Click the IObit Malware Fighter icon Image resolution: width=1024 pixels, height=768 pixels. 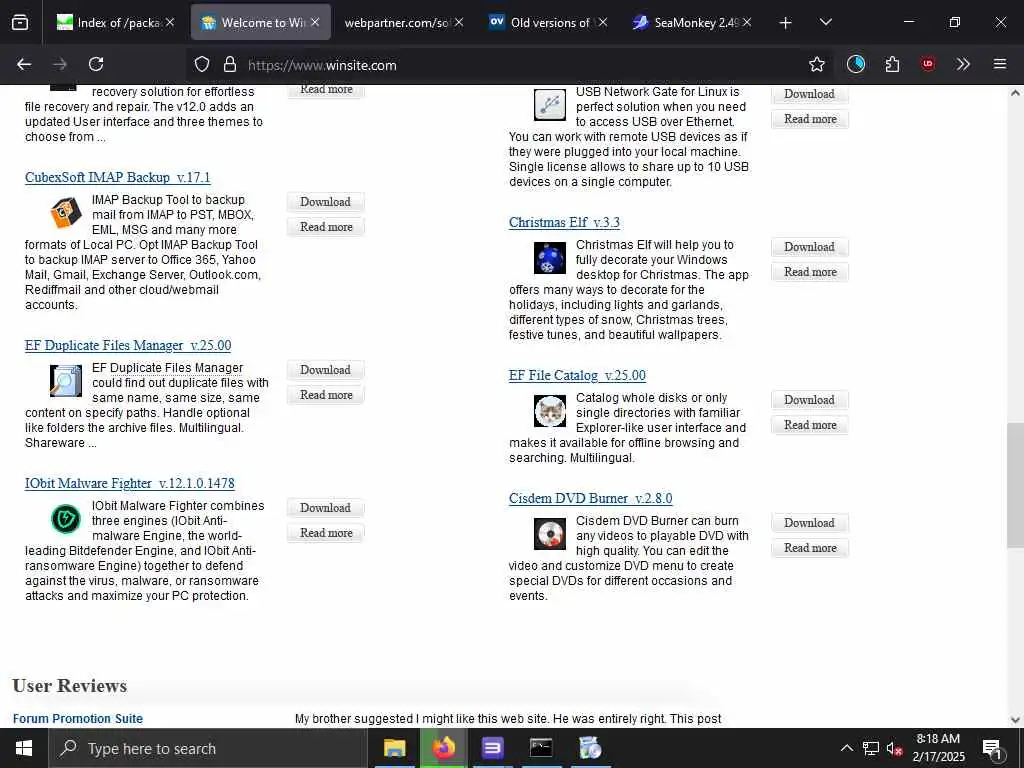(x=66, y=519)
